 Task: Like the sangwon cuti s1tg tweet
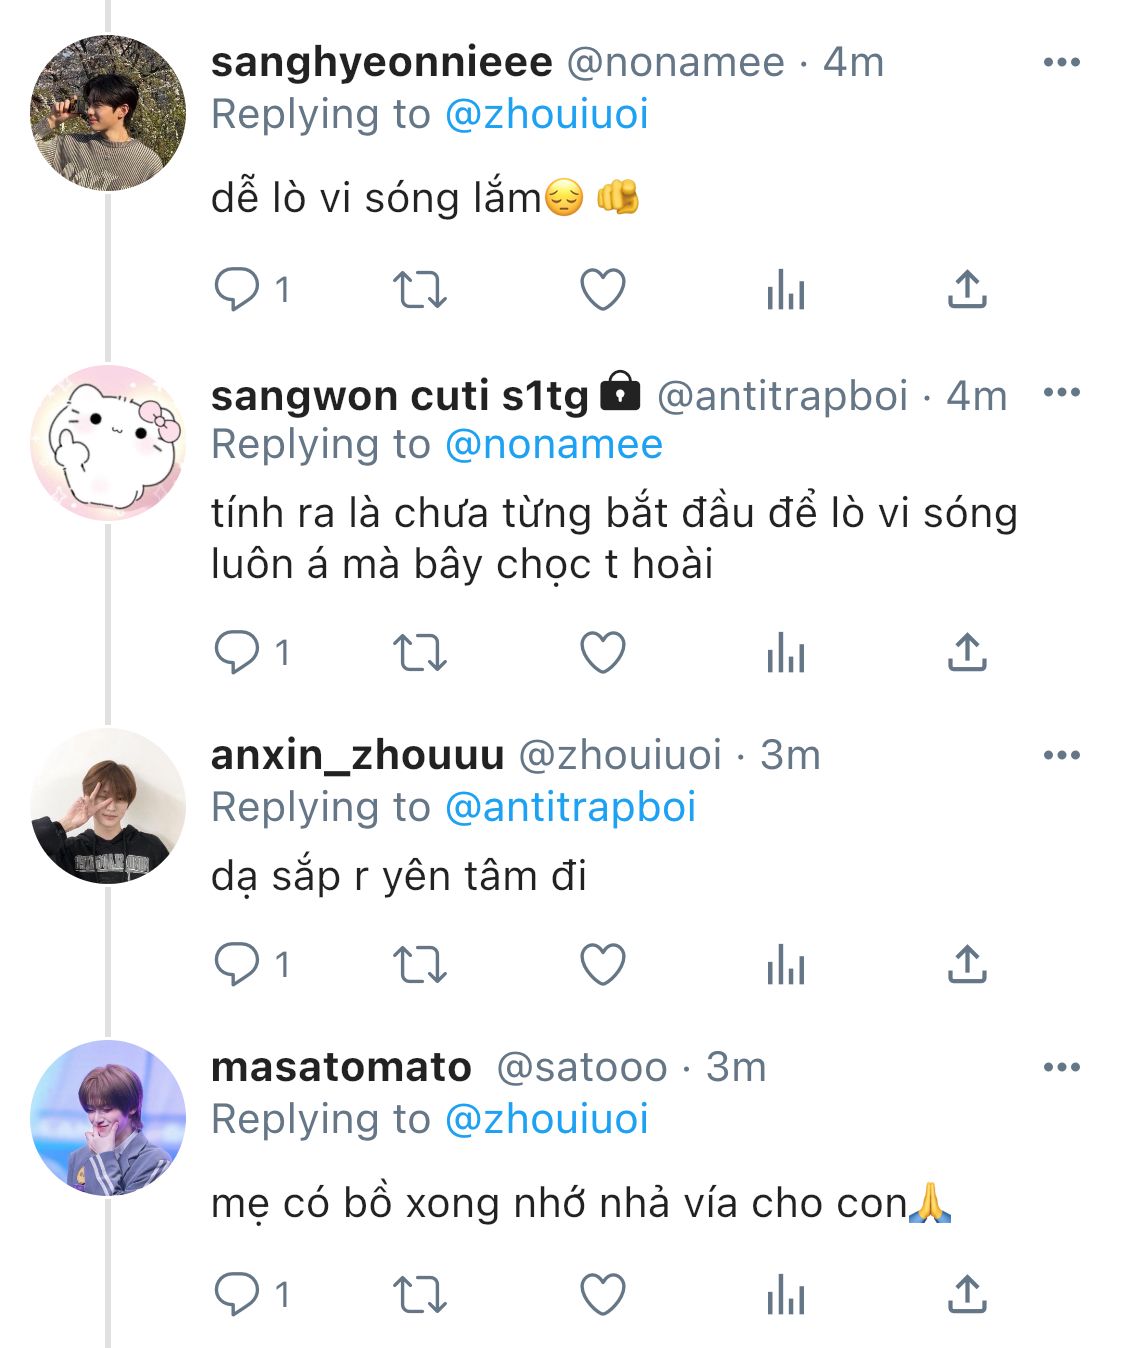(x=603, y=653)
